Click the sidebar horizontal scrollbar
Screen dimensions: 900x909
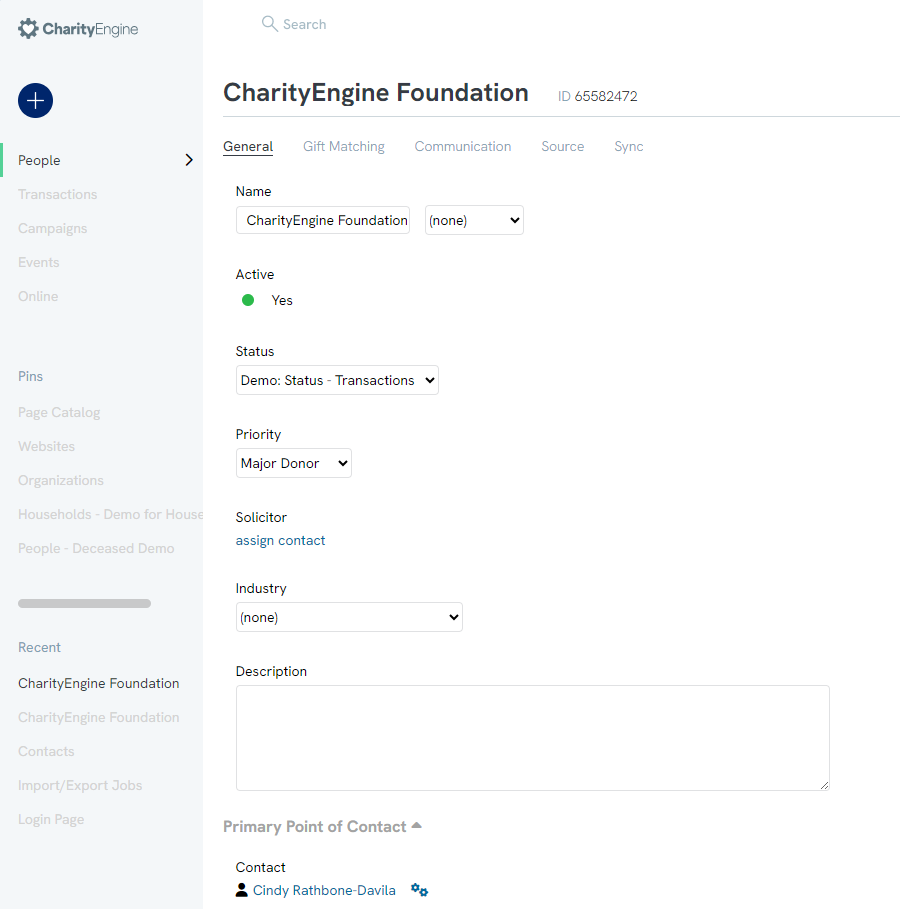pos(84,603)
